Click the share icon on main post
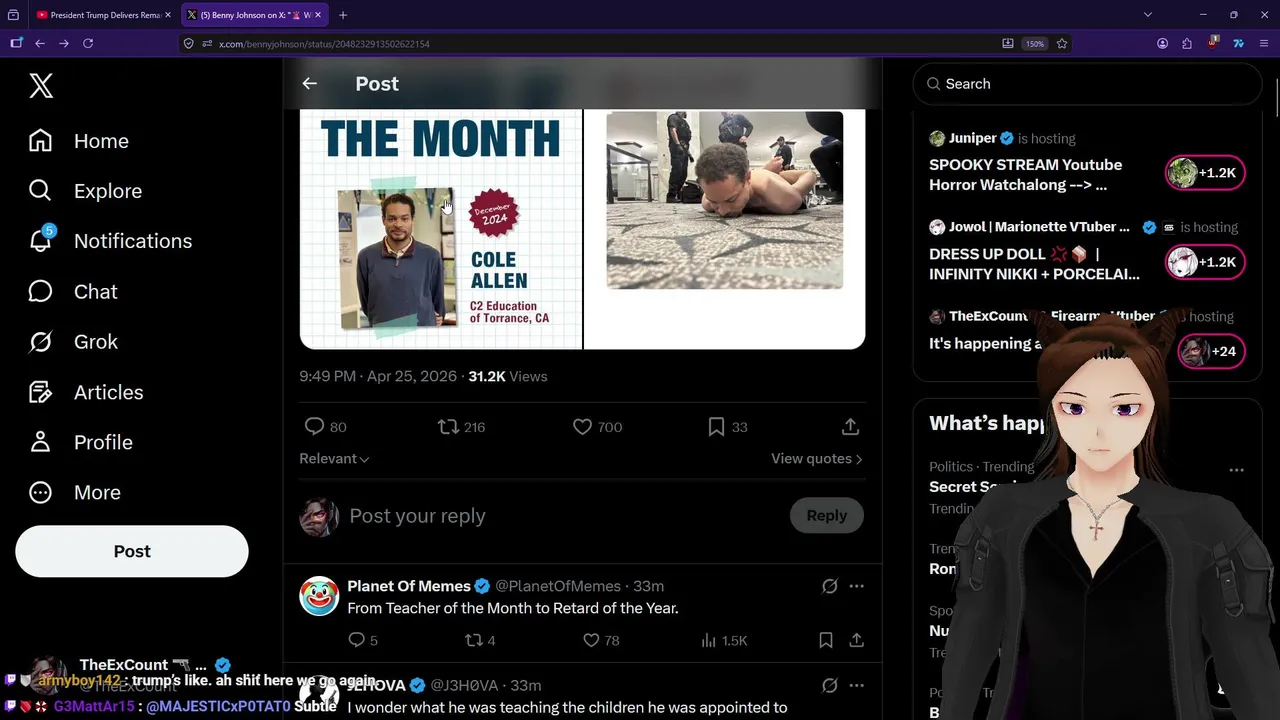This screenshot has width=1280, height=720. [850, 427]
